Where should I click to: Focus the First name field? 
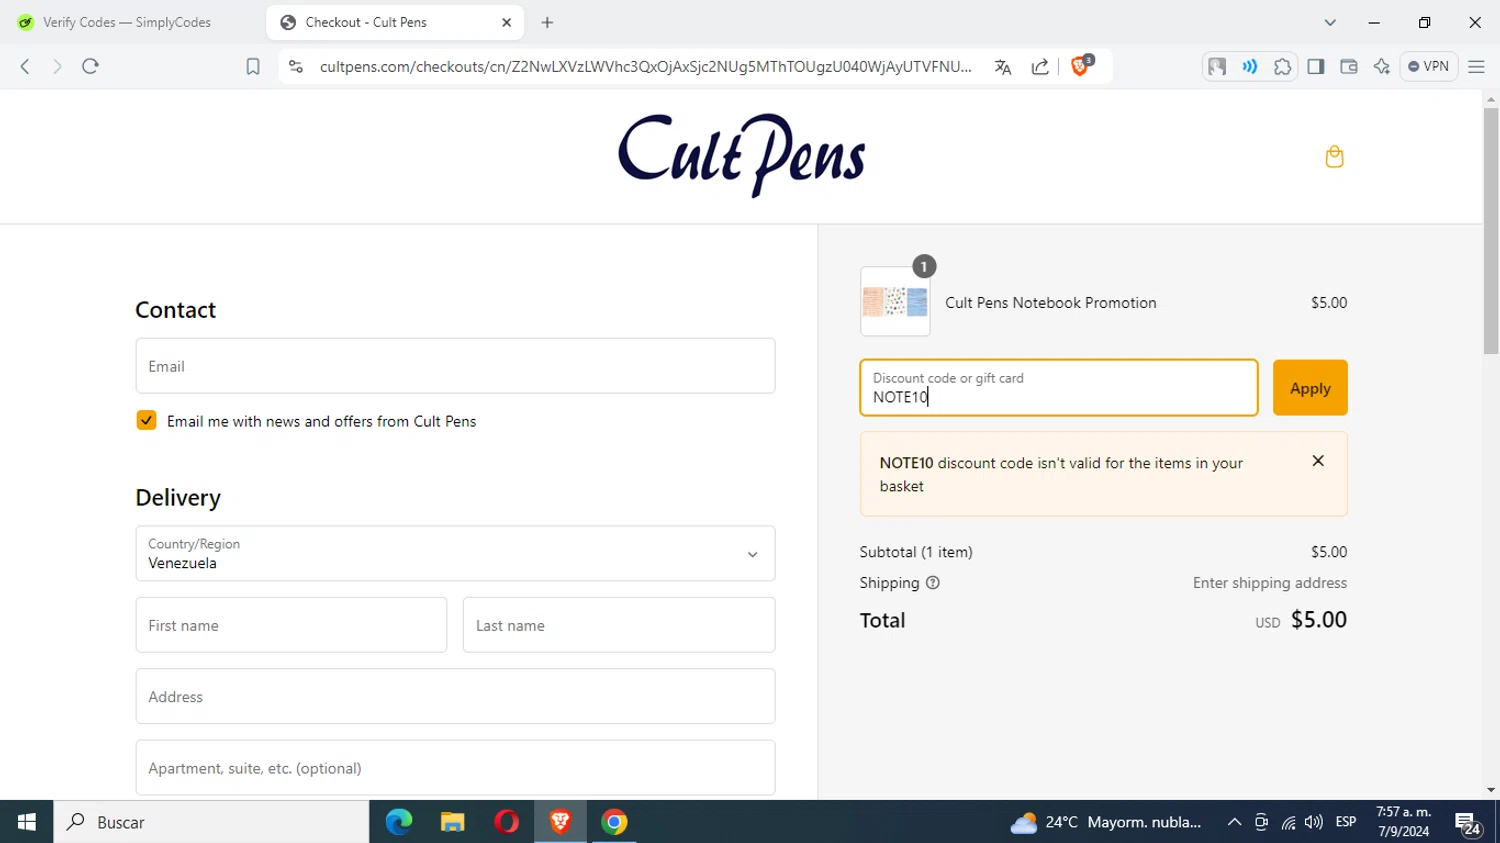coord(291,625)
